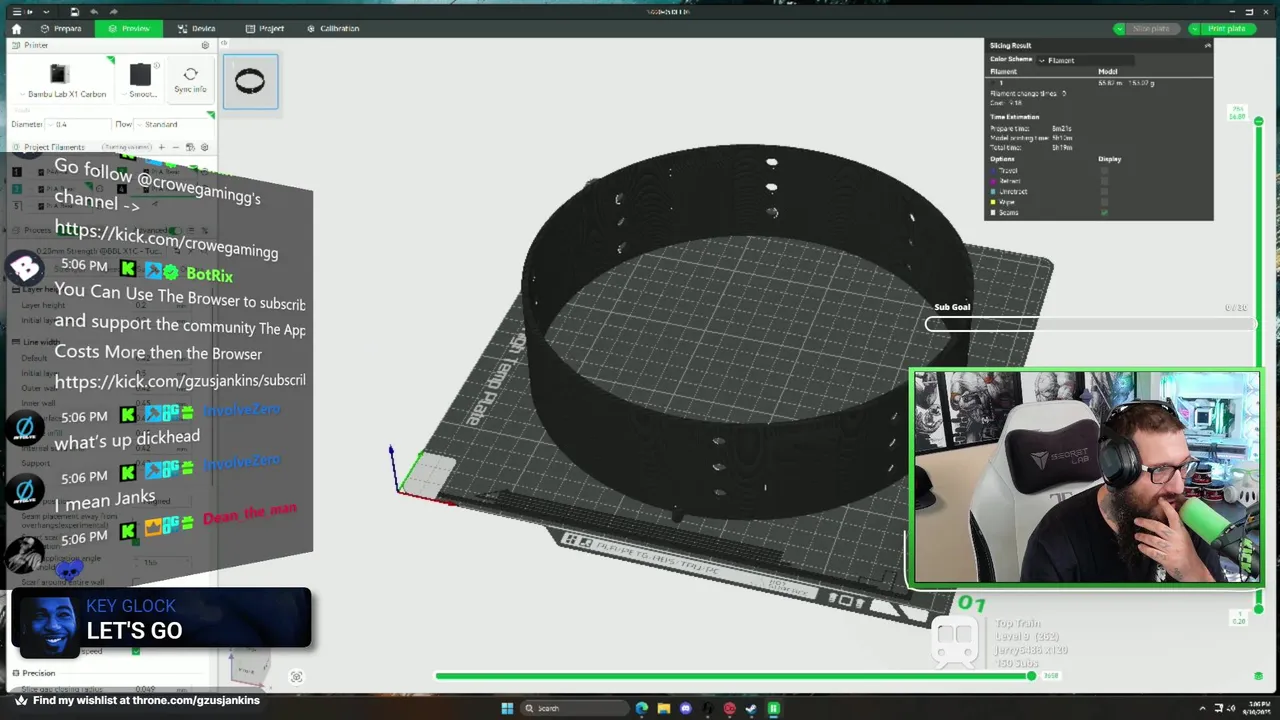Open the Bambu Lab X1 Carbon printer dropdown

(x=67, y=94)
